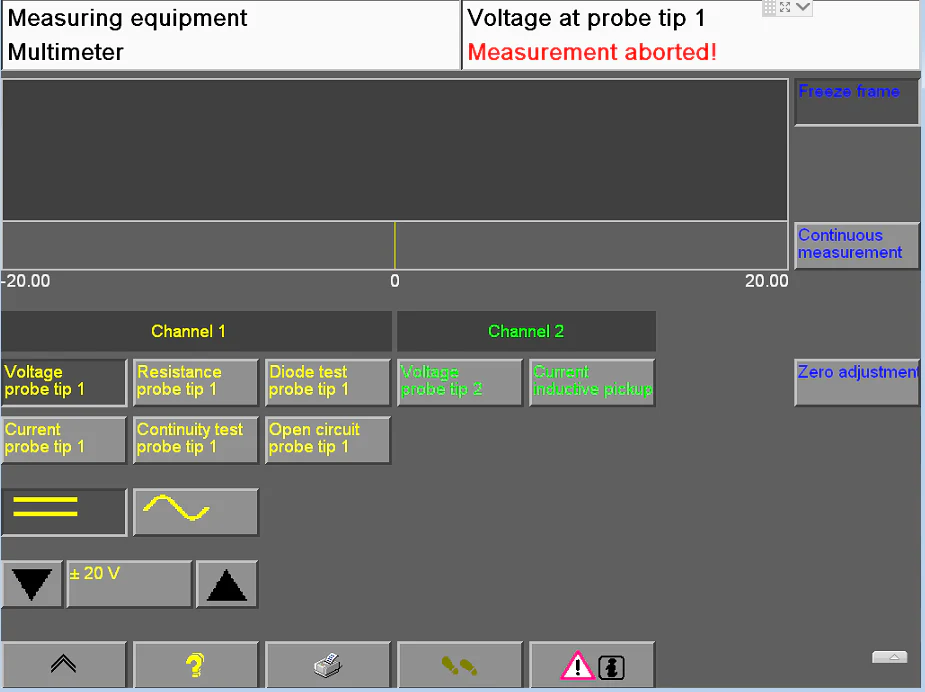Click the yellow zero marker on scale bar

tap(395, 246)
